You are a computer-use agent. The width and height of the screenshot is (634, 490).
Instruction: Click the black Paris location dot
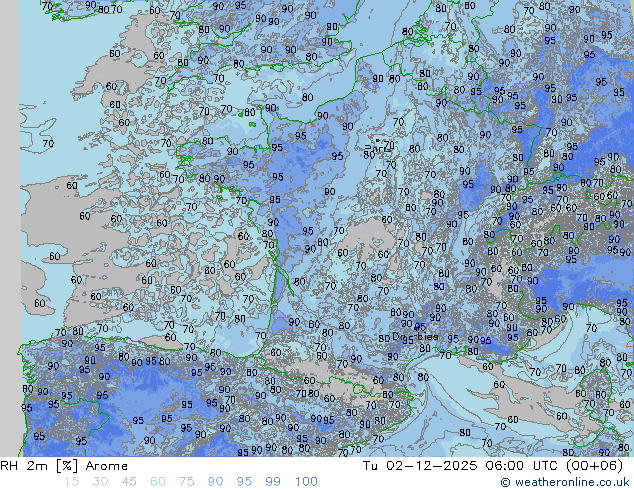(x=378, y=140)
